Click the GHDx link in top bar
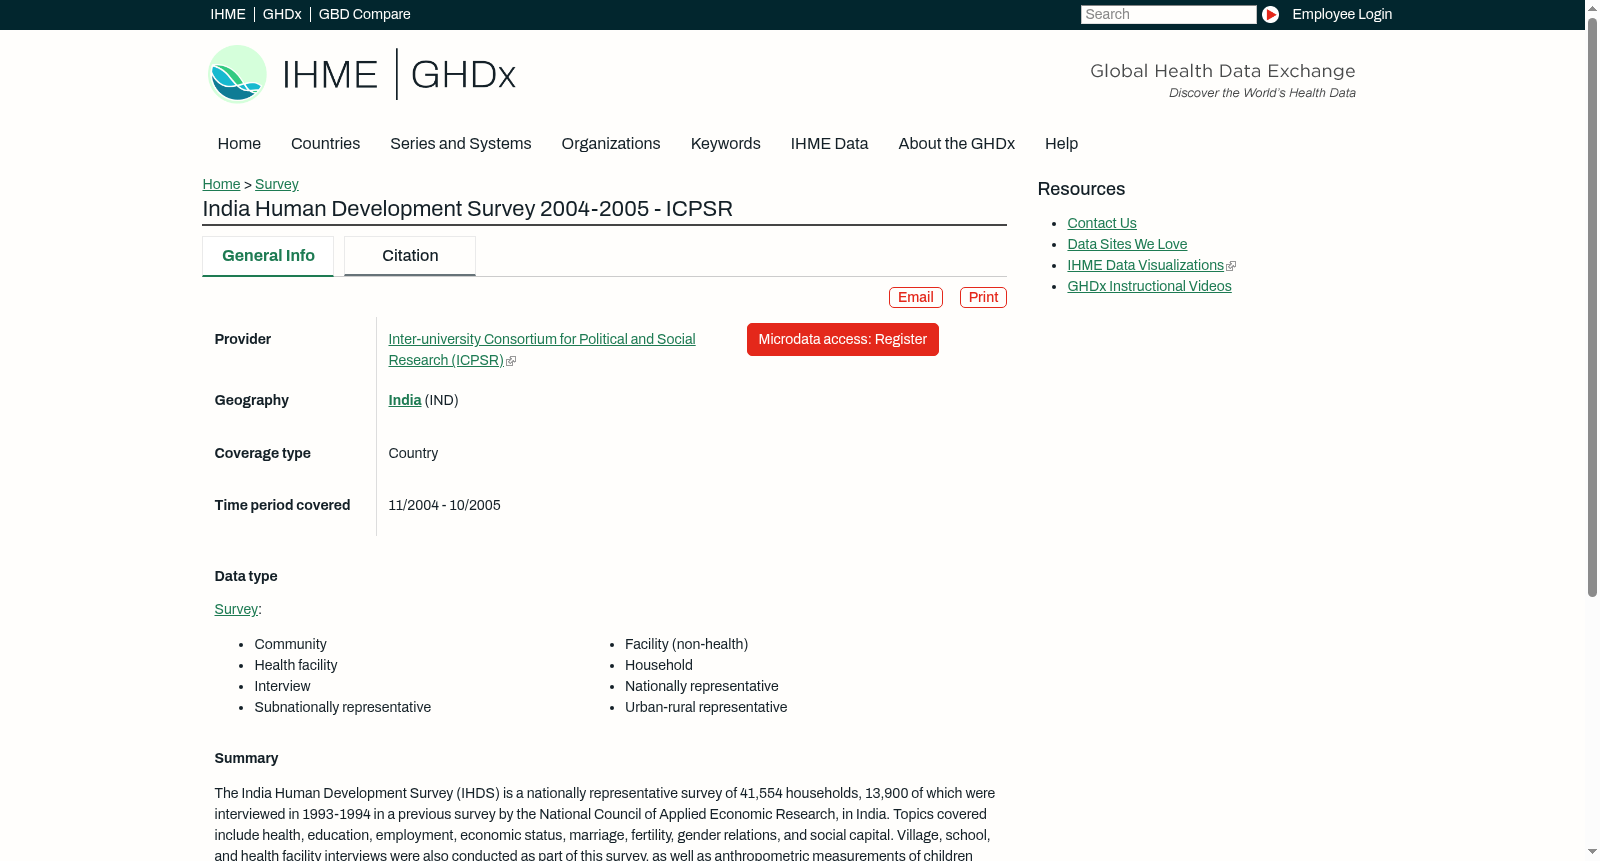The height and width of the screenshot is (861, 1600). click(x=282, y=14)
